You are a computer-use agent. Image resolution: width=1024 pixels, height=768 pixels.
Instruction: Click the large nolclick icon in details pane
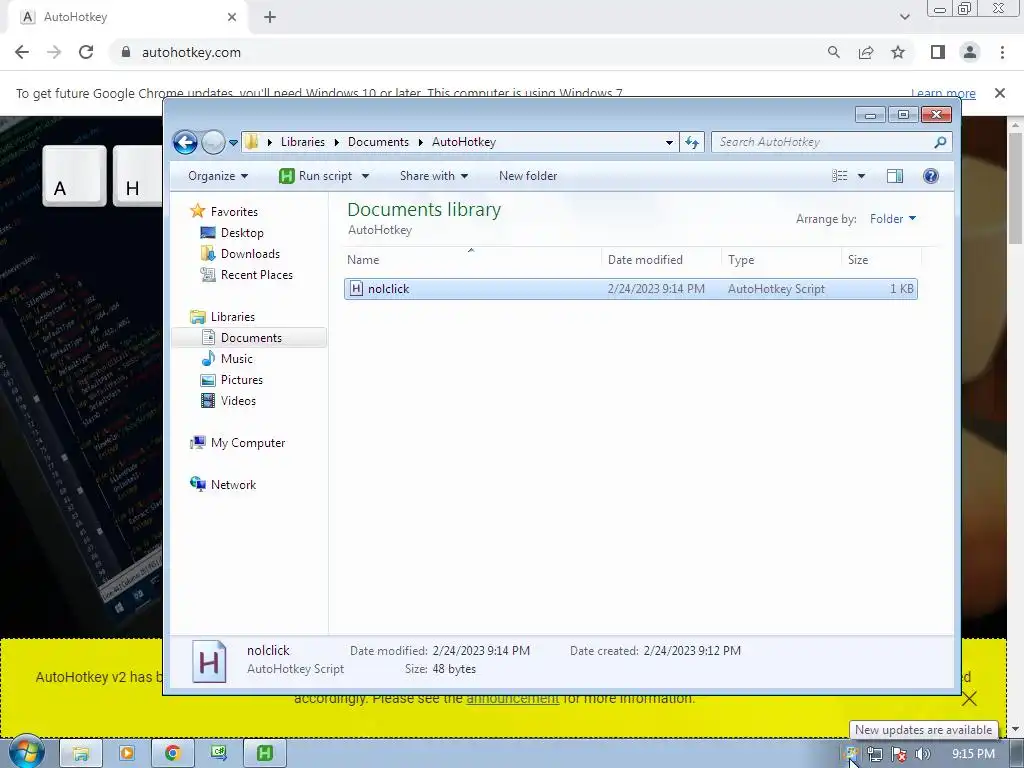[209, 661]
